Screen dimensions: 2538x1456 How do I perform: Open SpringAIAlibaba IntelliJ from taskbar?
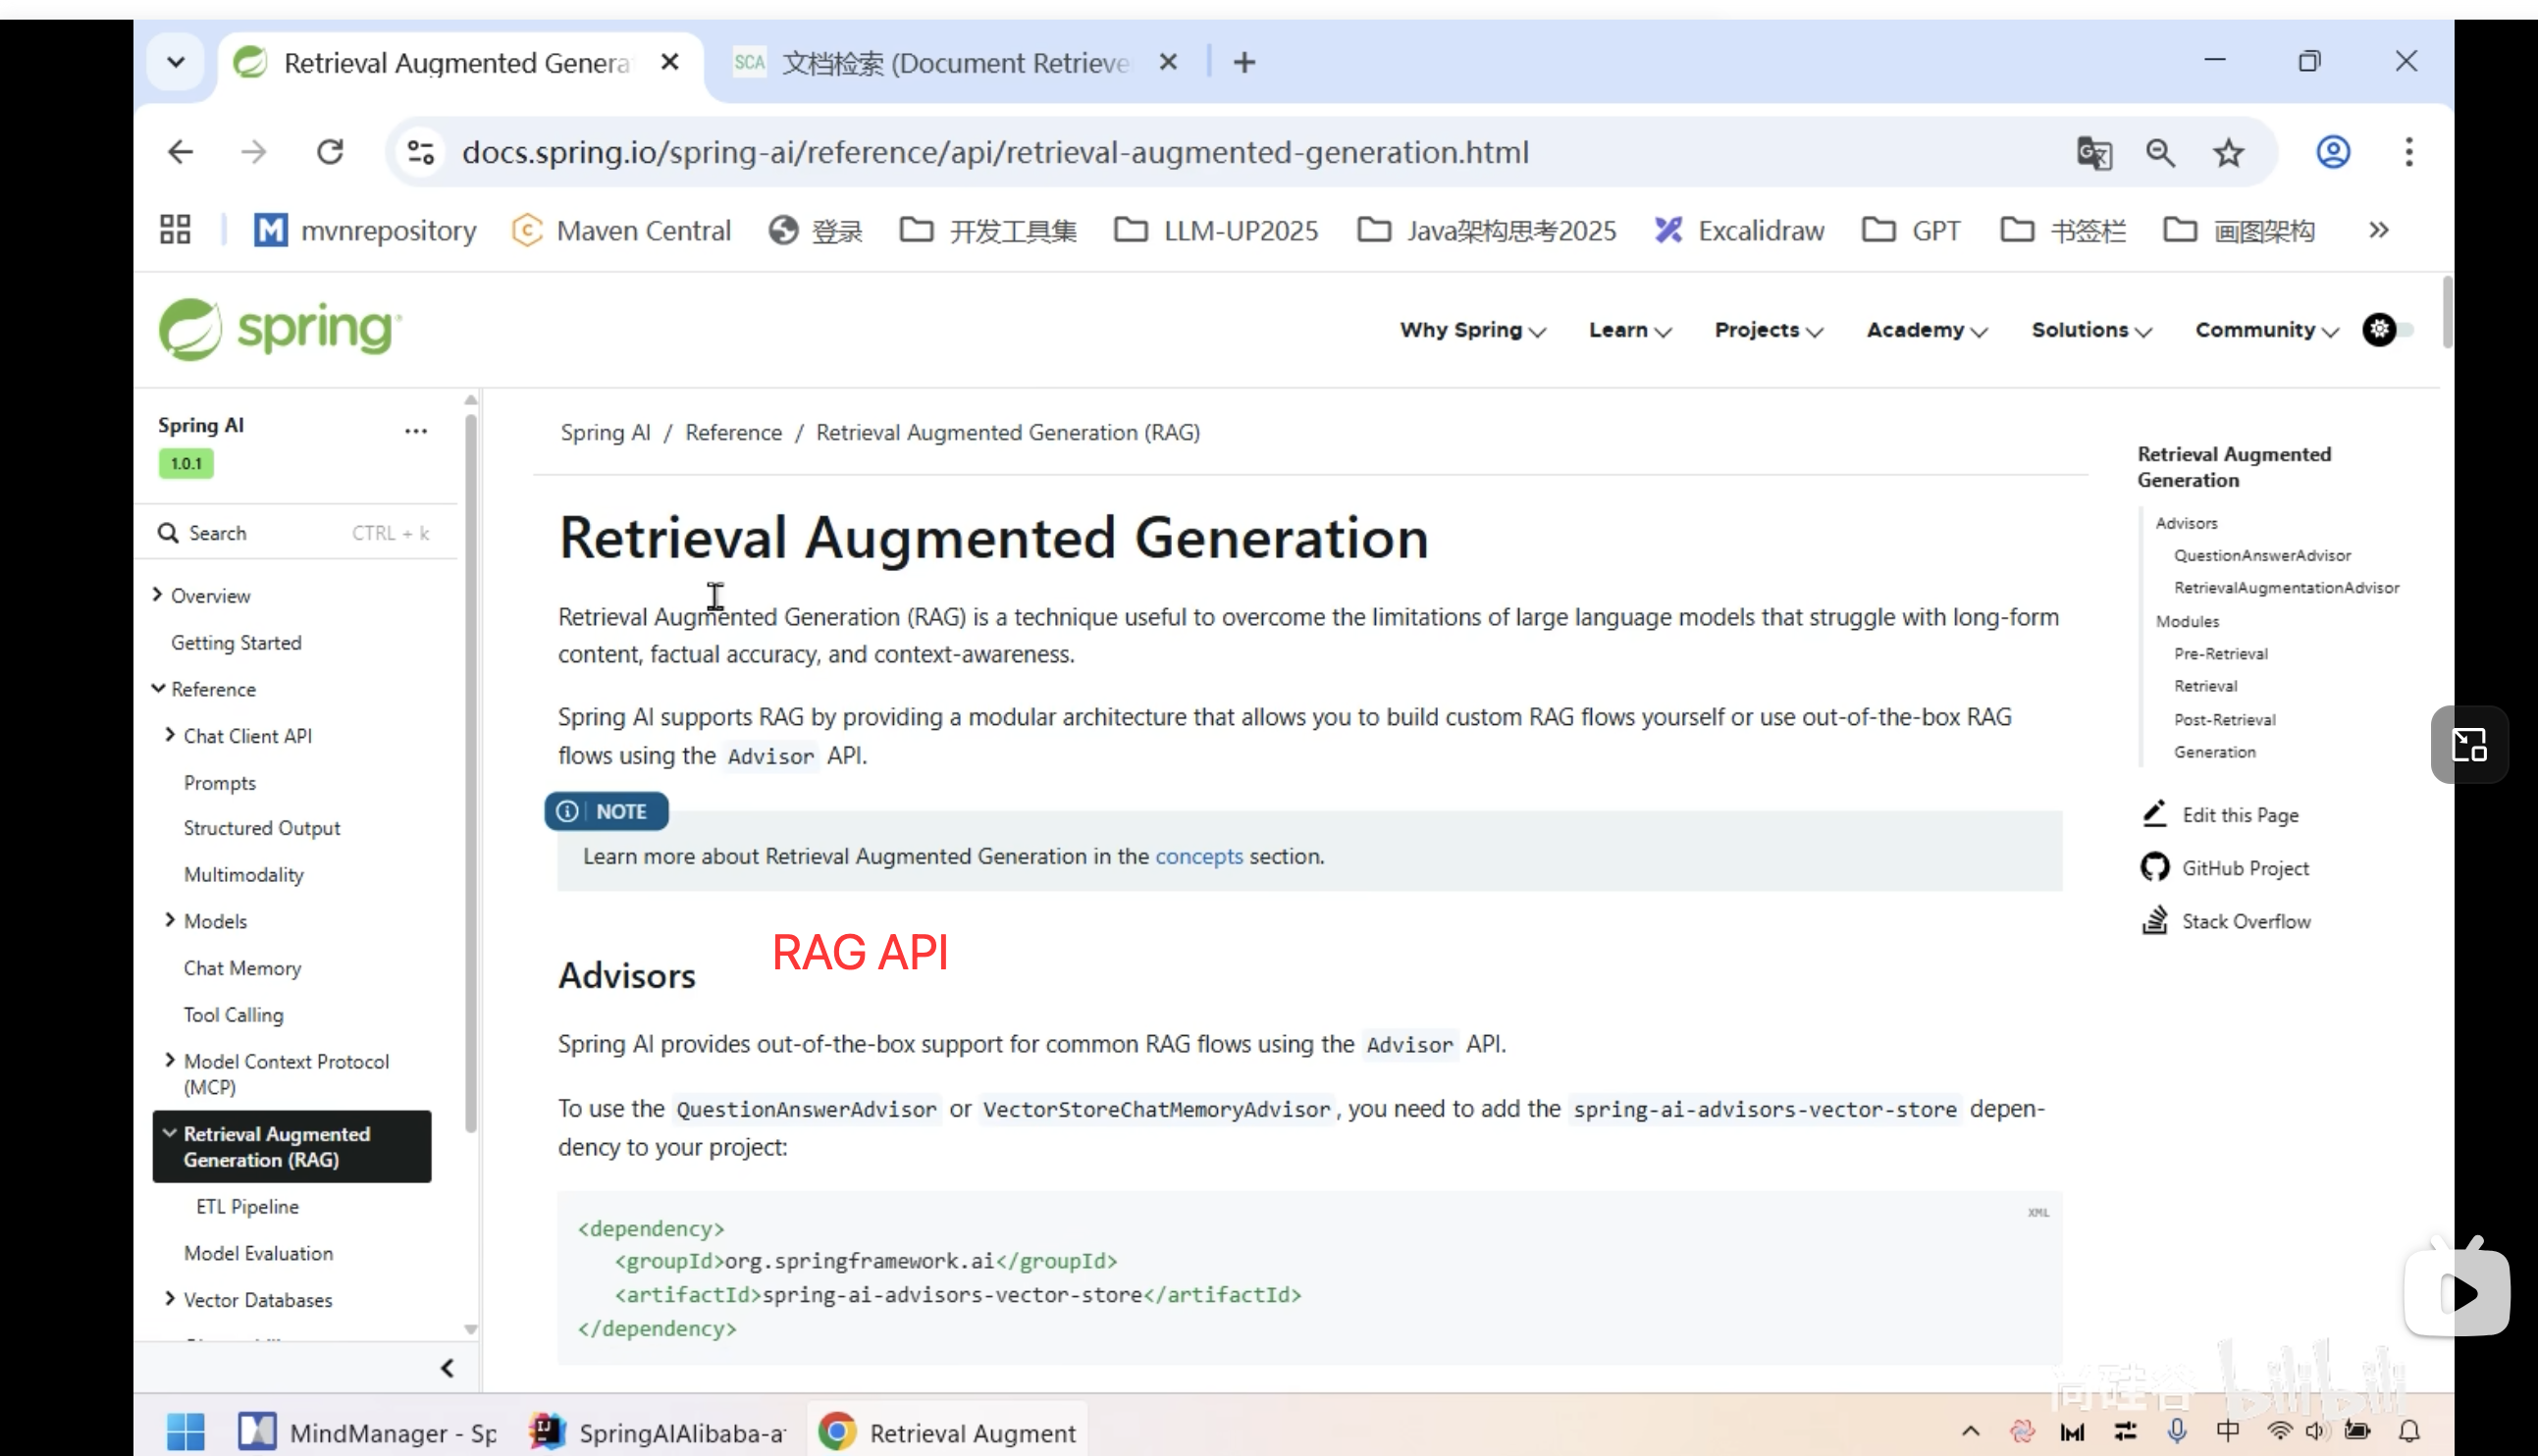point(658,1432)
